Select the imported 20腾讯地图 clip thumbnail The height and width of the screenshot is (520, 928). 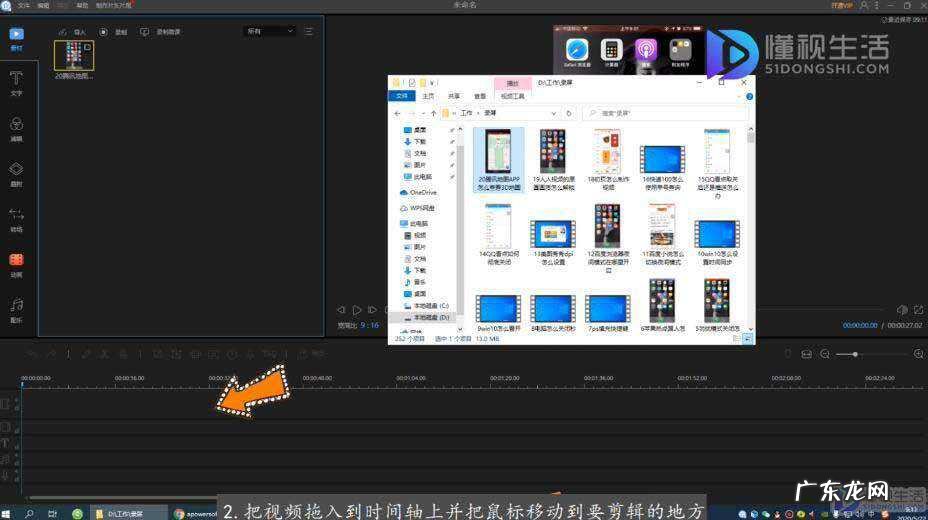pyautogui.click(x=73, y=55)
